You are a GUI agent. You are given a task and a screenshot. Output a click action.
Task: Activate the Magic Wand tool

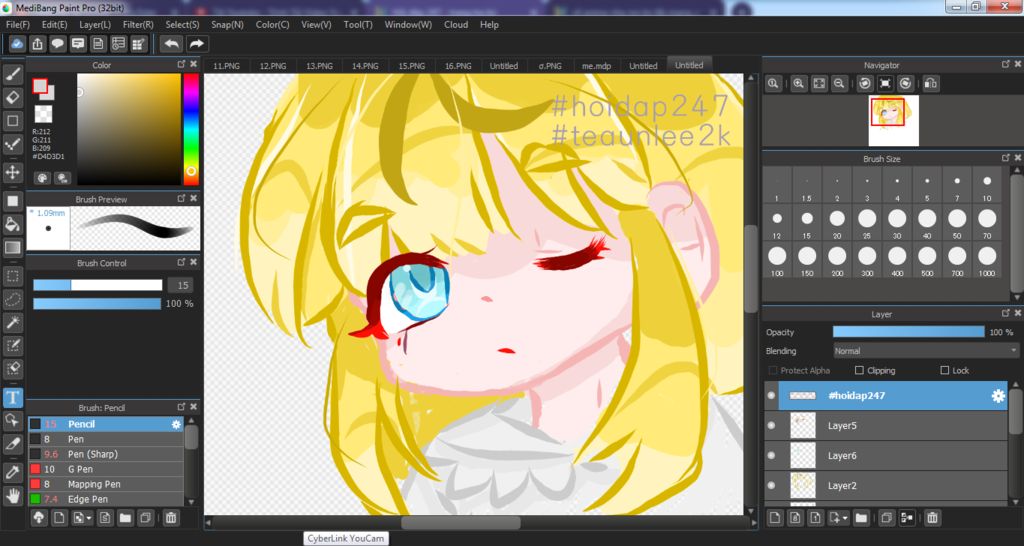point(13,322)
